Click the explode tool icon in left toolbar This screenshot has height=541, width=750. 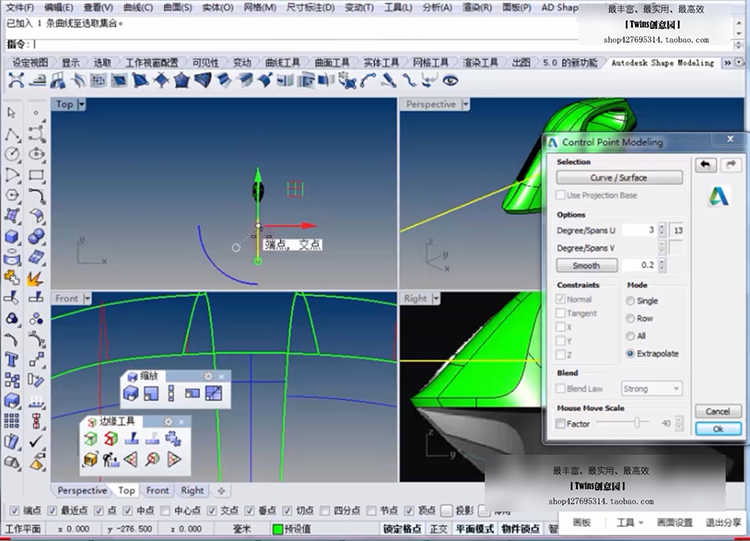pos(36,277)
